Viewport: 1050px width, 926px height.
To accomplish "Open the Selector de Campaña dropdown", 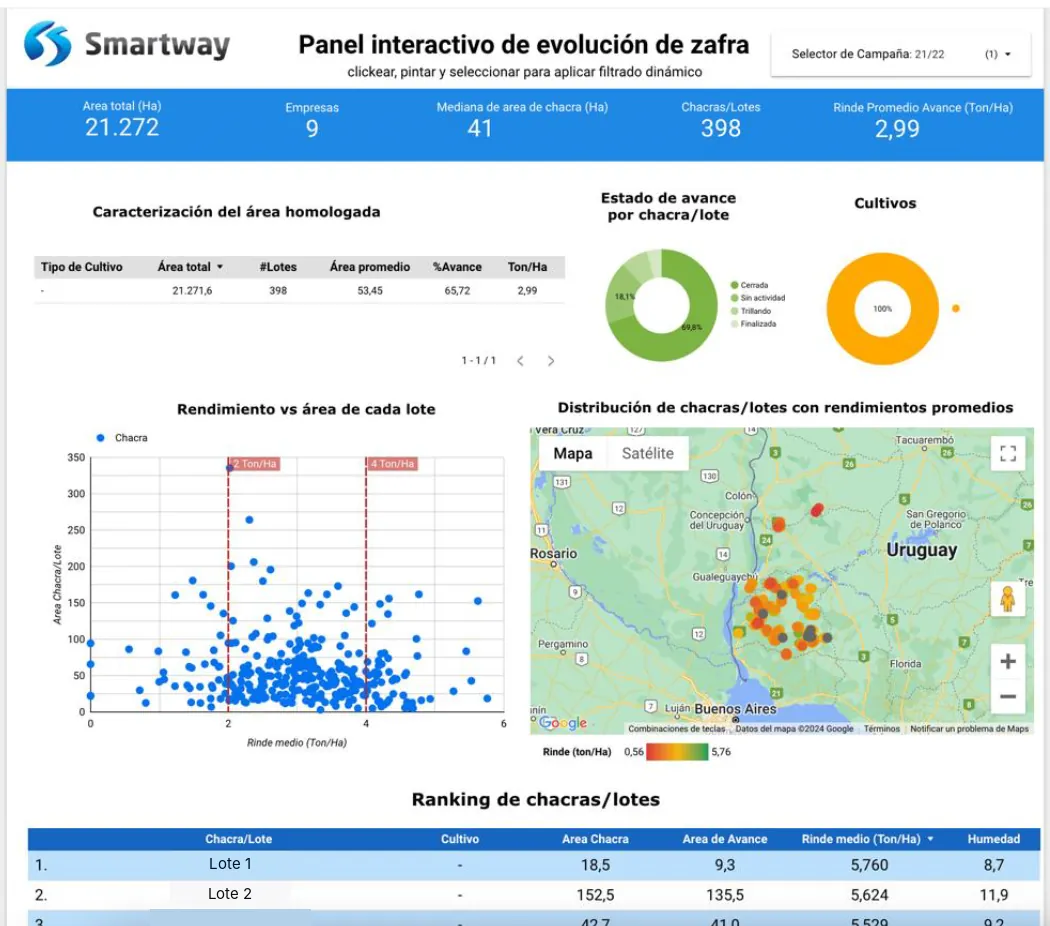I will click(x=901, y=54).
